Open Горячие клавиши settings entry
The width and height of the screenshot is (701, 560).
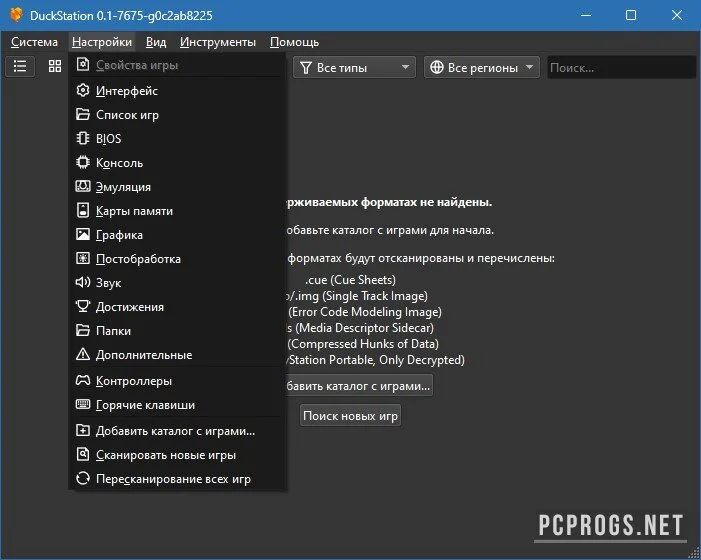(x=178, y=404)
